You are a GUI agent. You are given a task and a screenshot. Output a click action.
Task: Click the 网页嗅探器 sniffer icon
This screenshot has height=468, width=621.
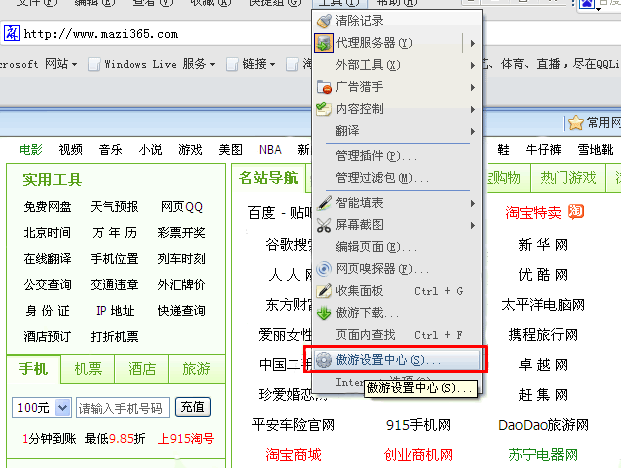click(324, 269)
